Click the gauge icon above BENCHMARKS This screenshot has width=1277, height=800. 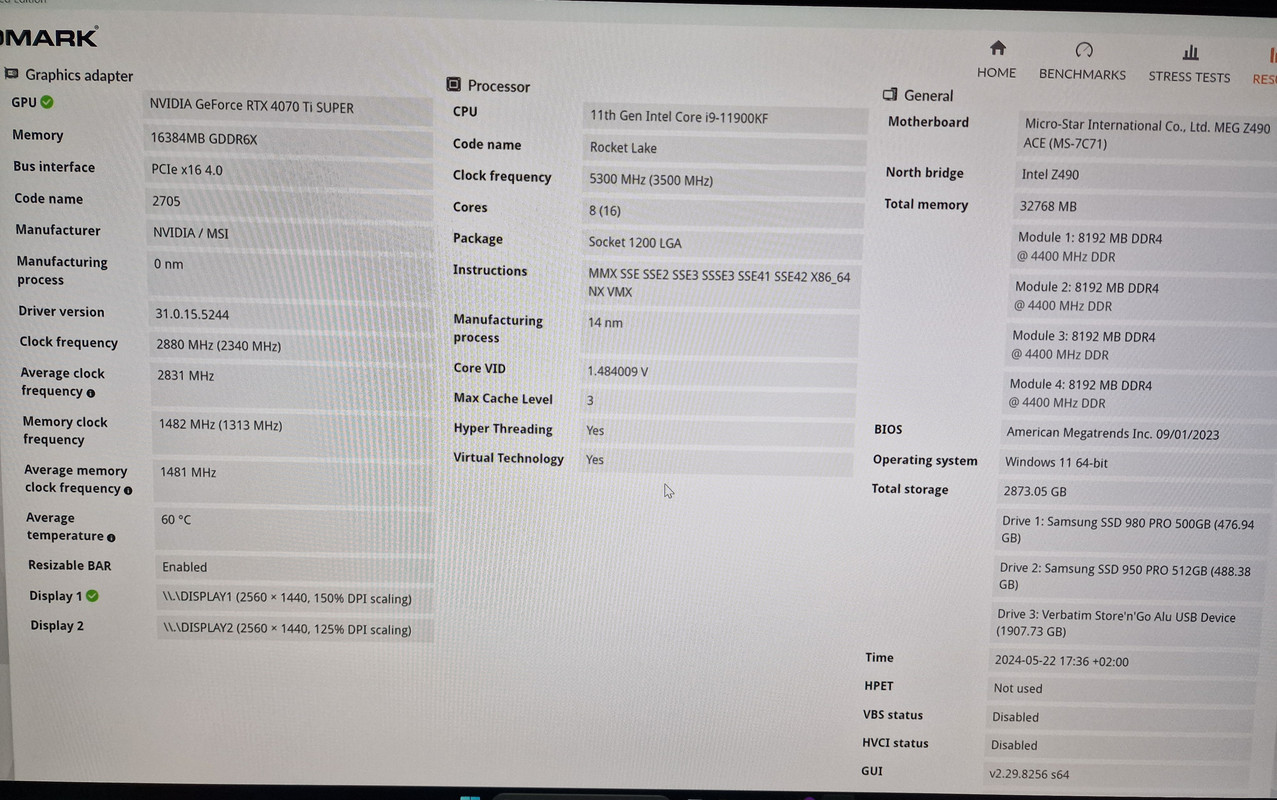(1084, 50)
